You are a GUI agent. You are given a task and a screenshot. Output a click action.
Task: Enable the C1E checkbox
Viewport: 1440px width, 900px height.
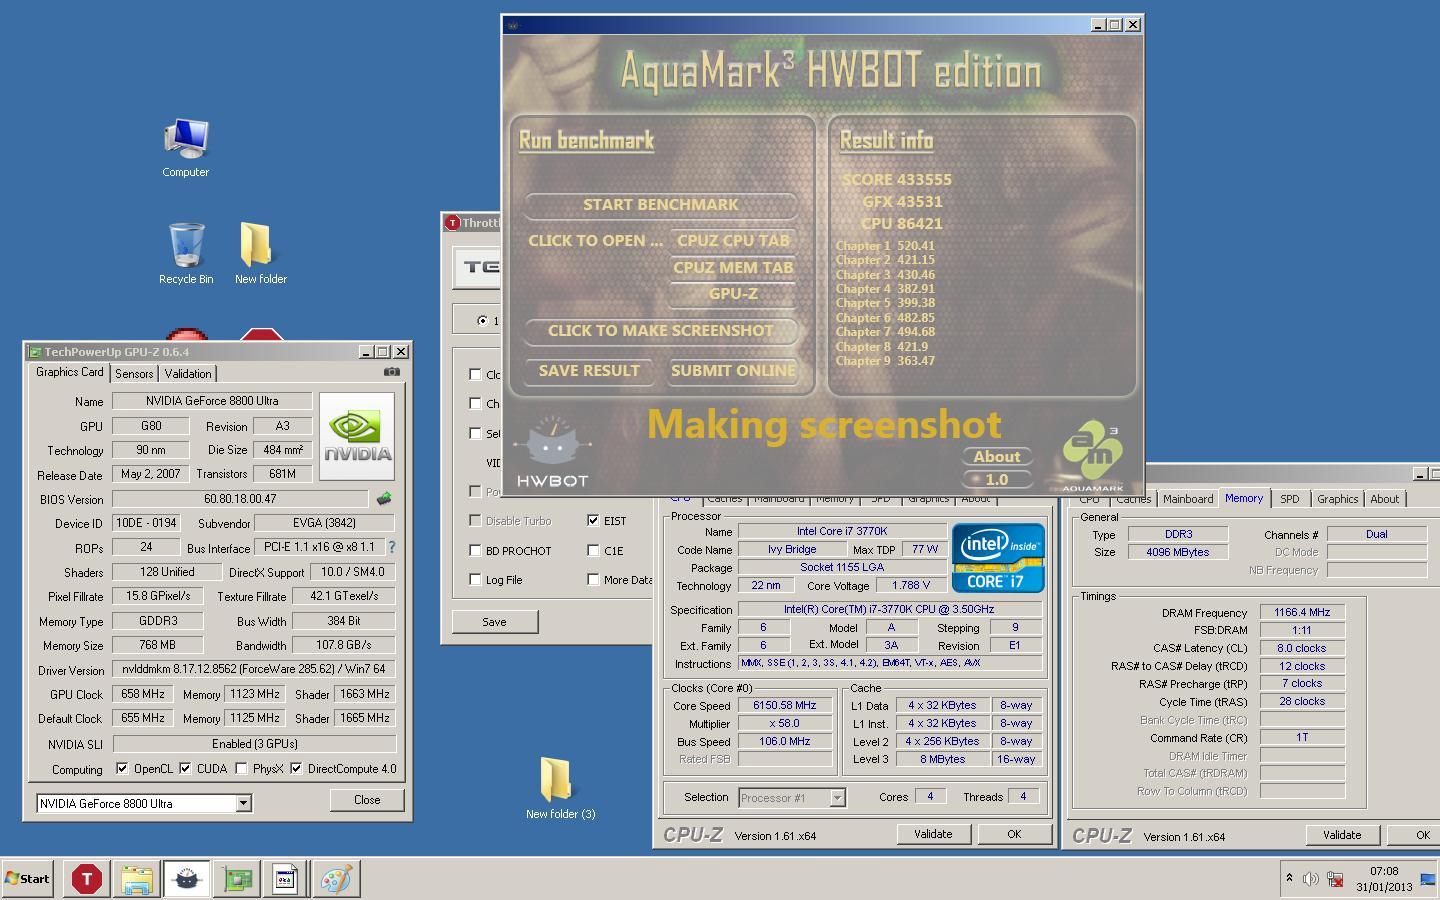tap(593, 550)
